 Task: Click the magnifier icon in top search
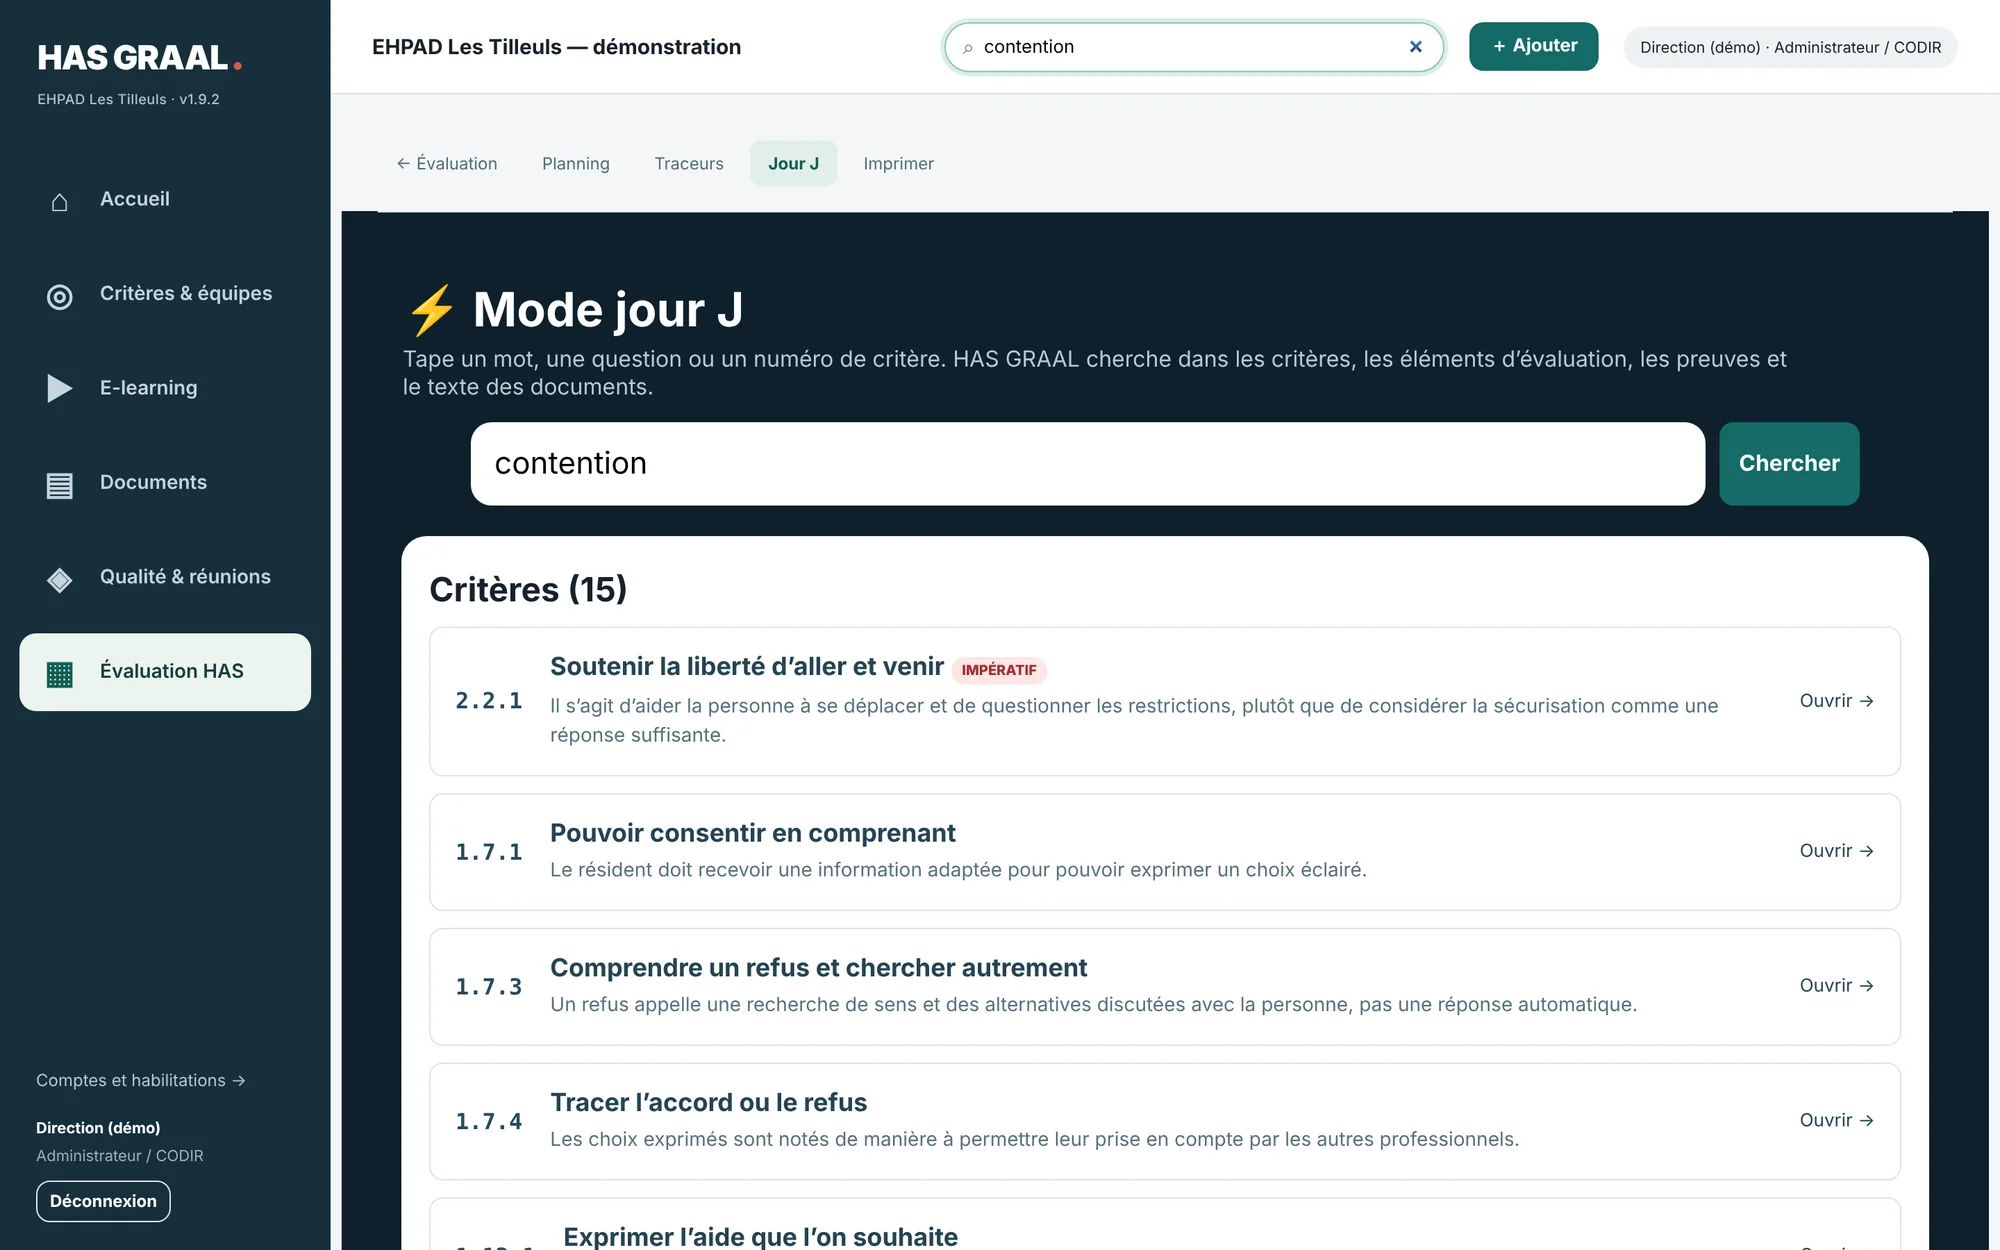tap(967, 48)
